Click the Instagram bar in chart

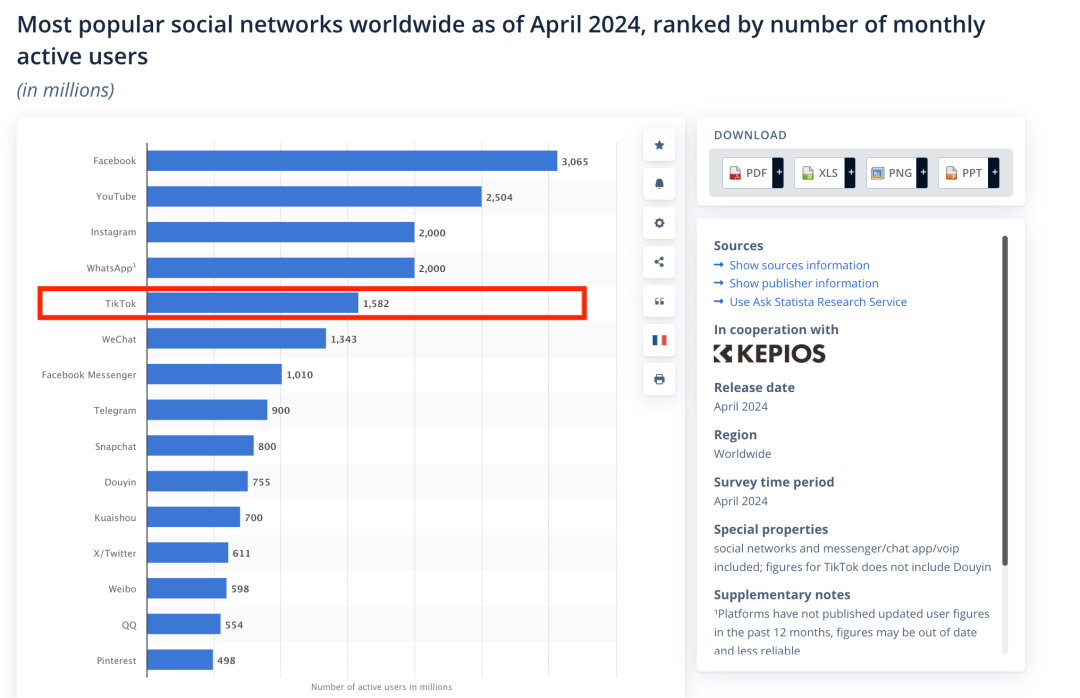(x=281, y=232)
